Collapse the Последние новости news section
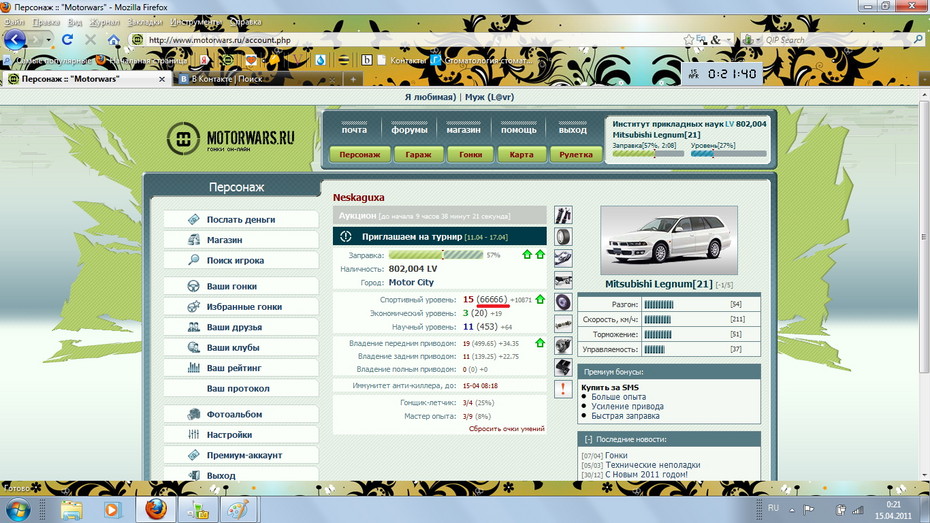Image resolution: width=930 pixels, height=523 pixels. click(x=588, y=439)
